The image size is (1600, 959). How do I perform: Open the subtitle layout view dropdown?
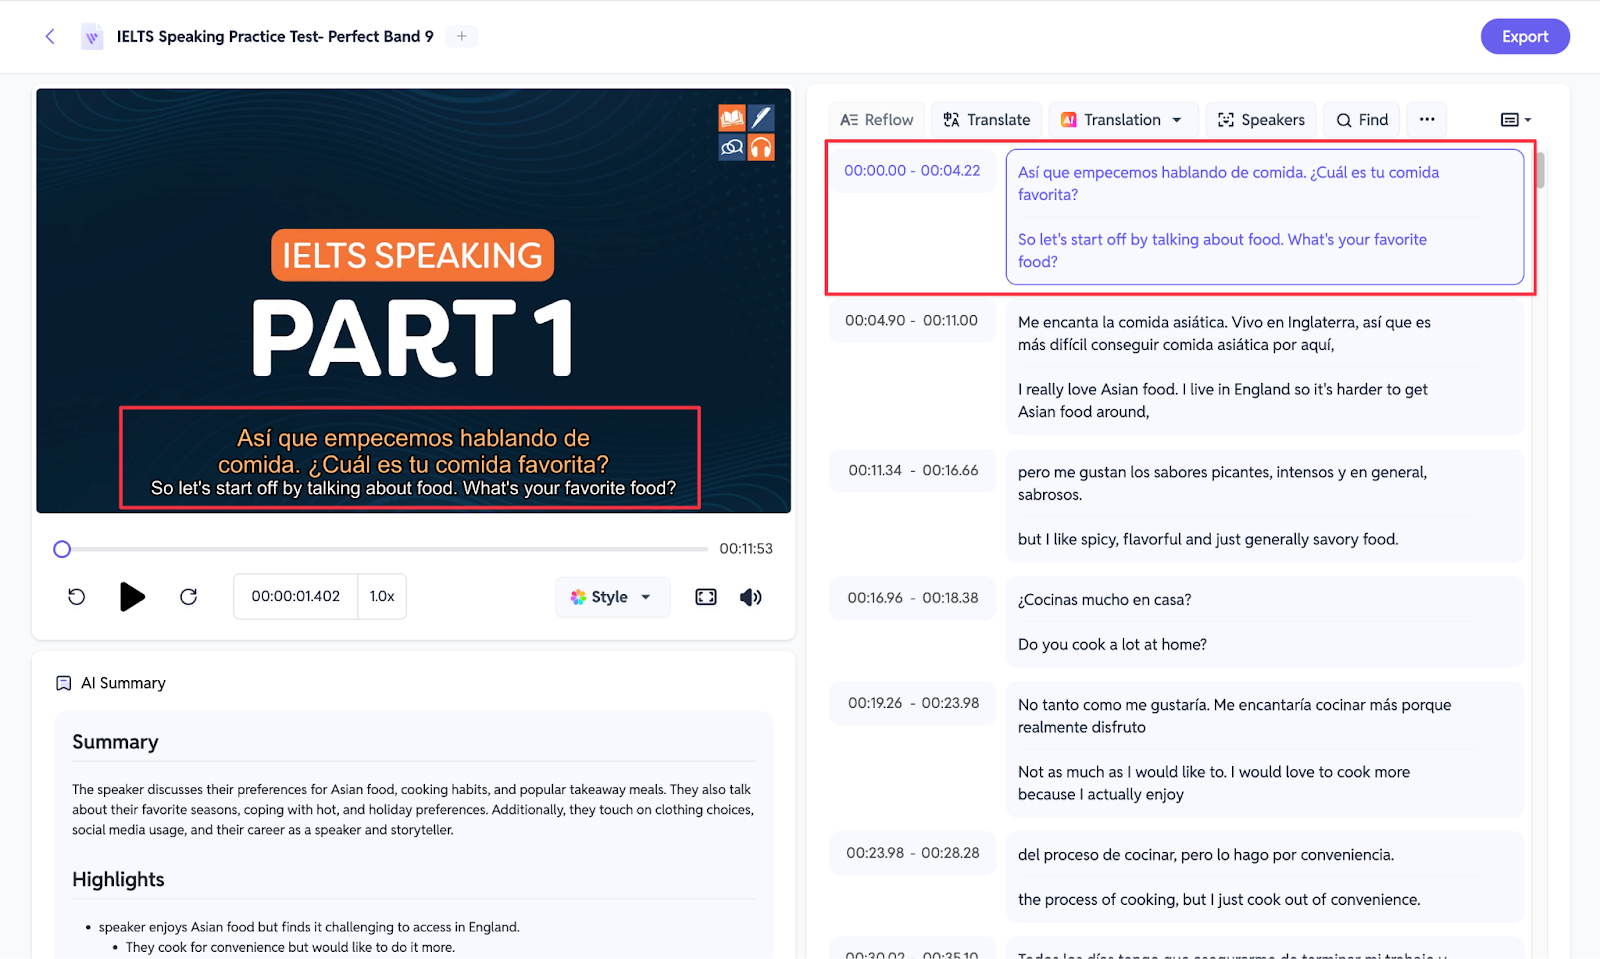1516,120
